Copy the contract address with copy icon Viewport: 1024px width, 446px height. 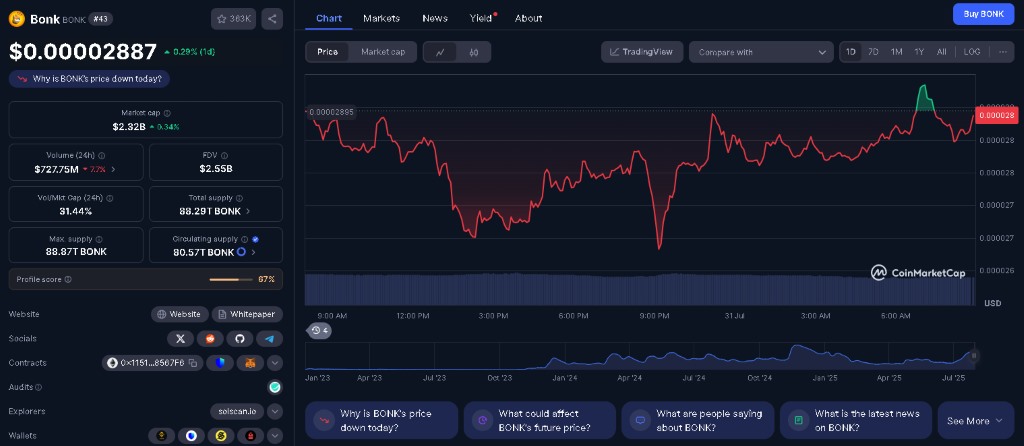(193, 363)
